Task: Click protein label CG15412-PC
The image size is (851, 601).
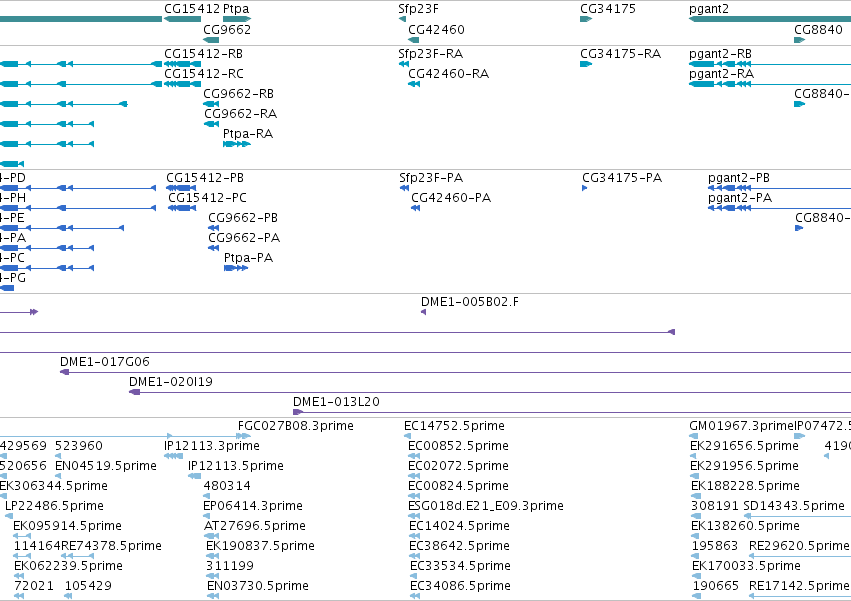Action: click(x=207, y=198)
